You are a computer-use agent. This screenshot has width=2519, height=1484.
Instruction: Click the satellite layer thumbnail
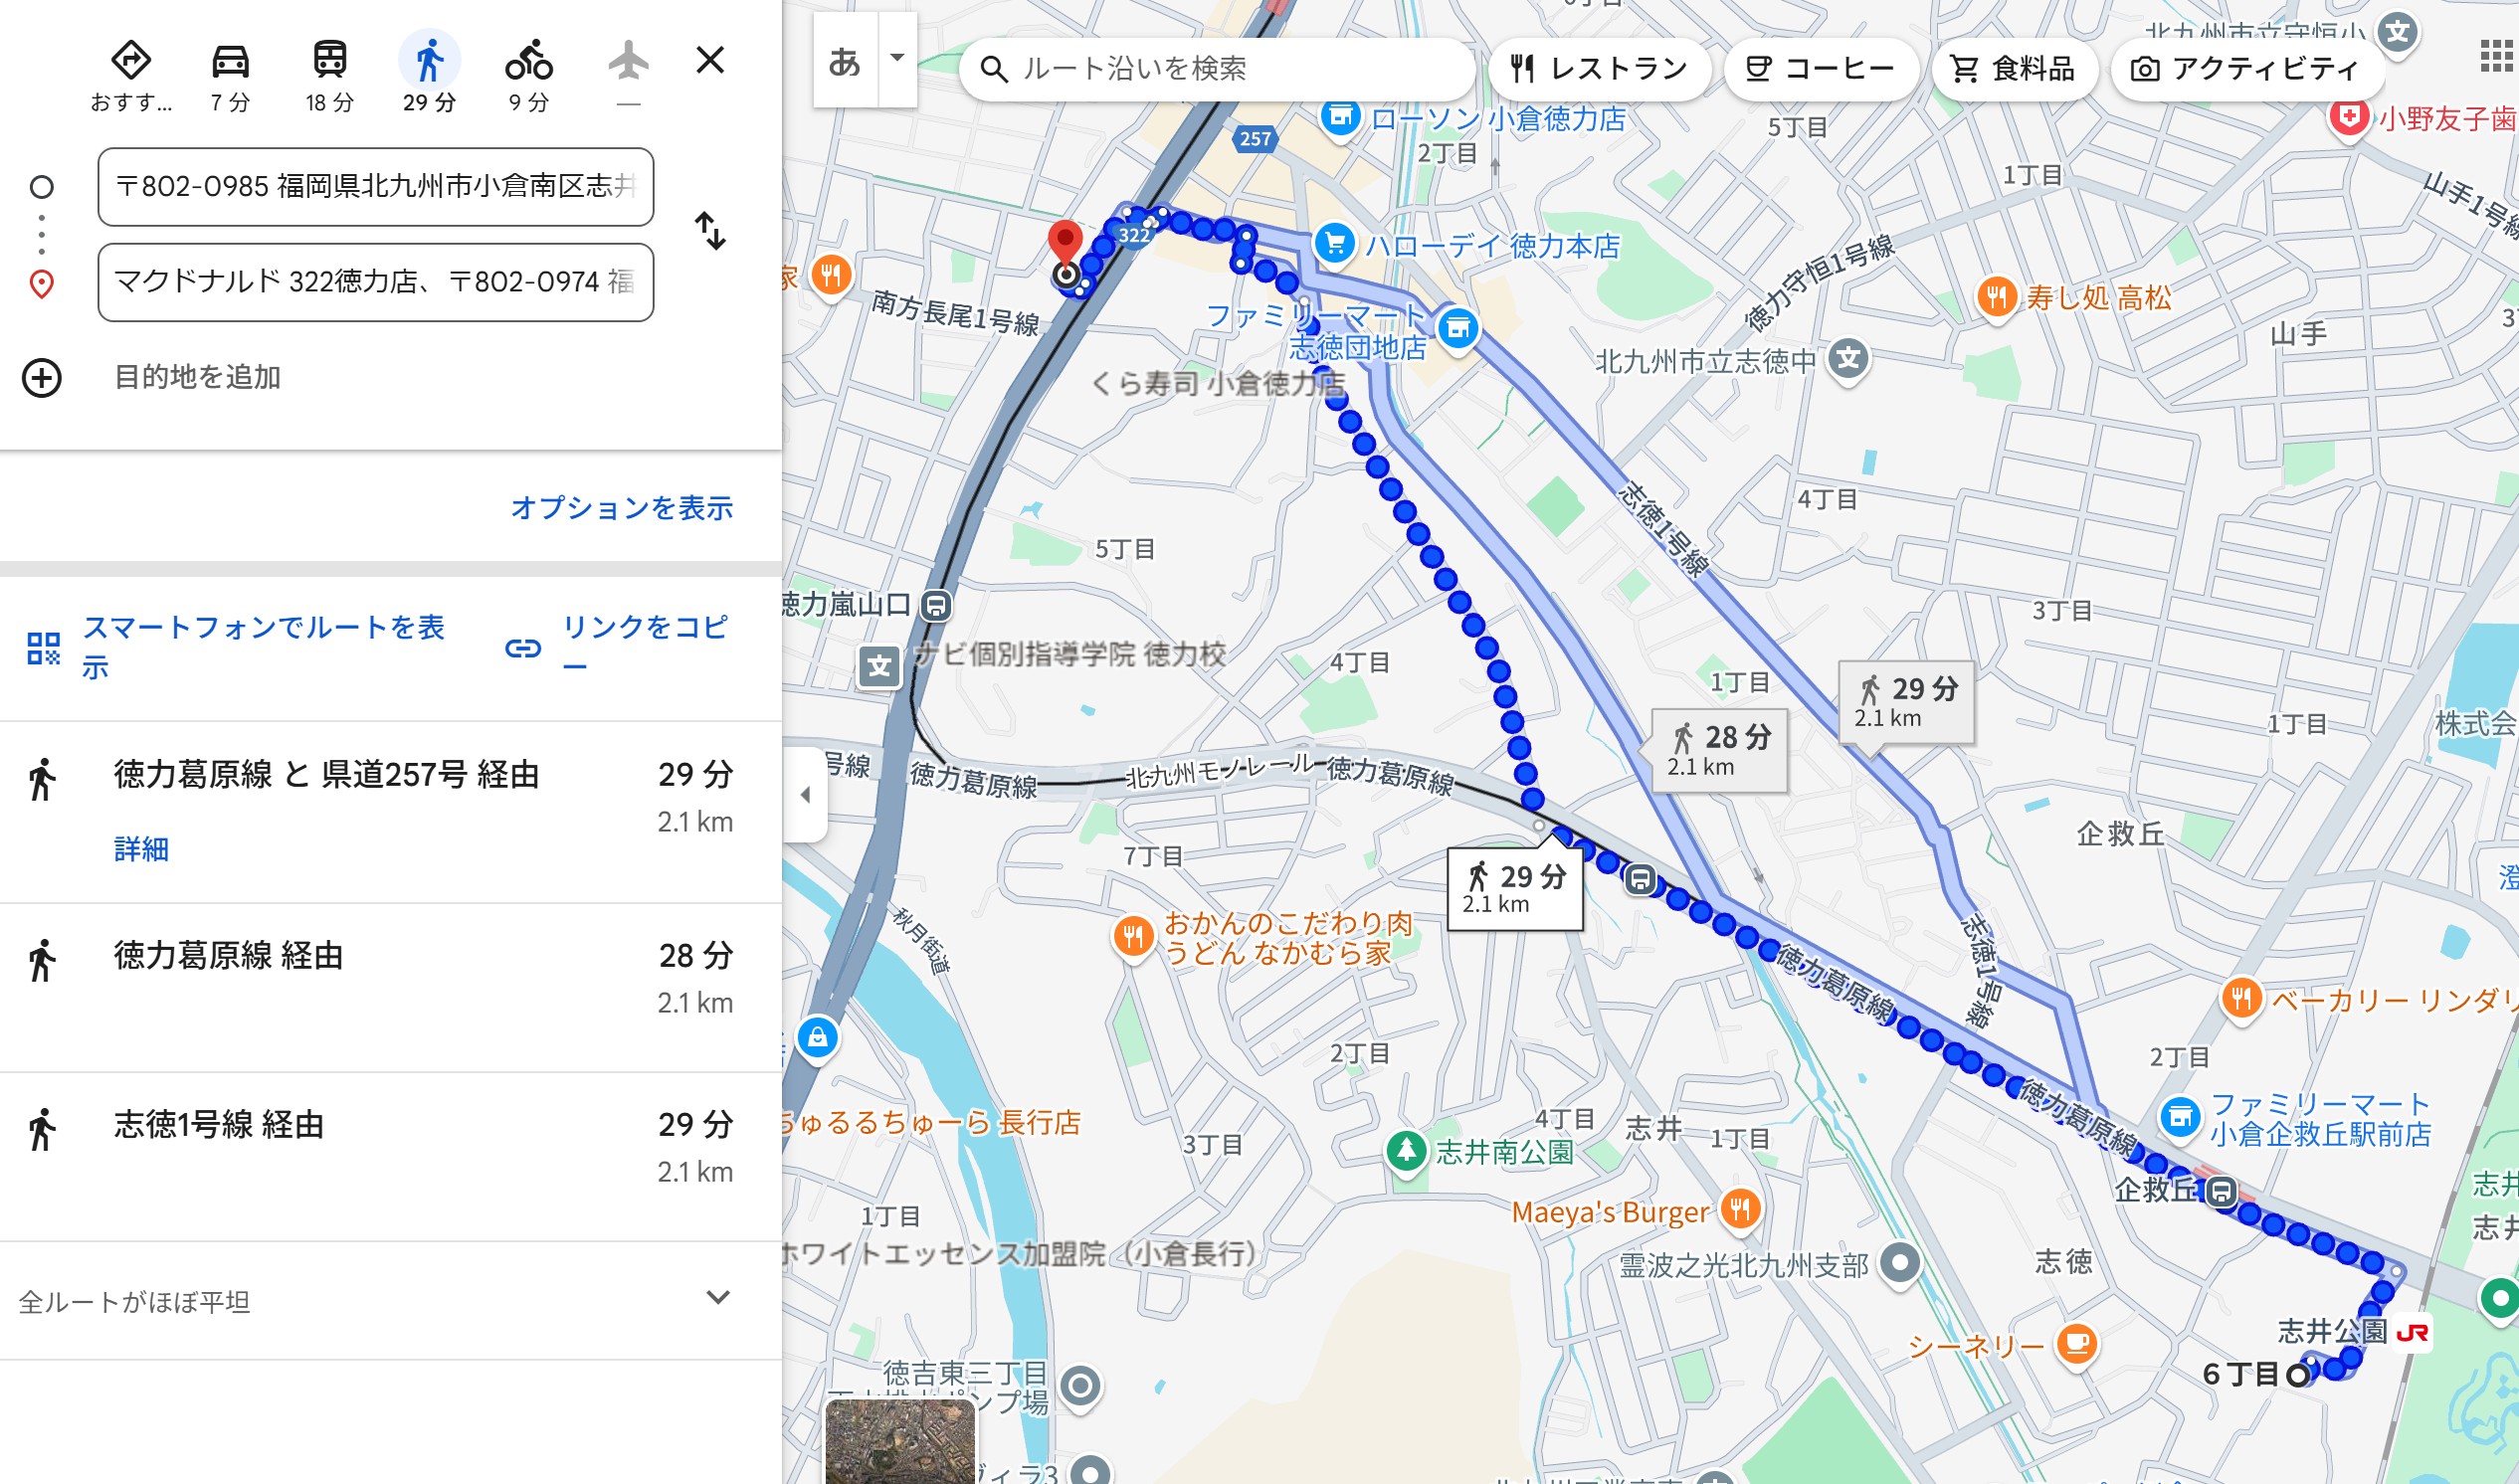point(900,1441)
